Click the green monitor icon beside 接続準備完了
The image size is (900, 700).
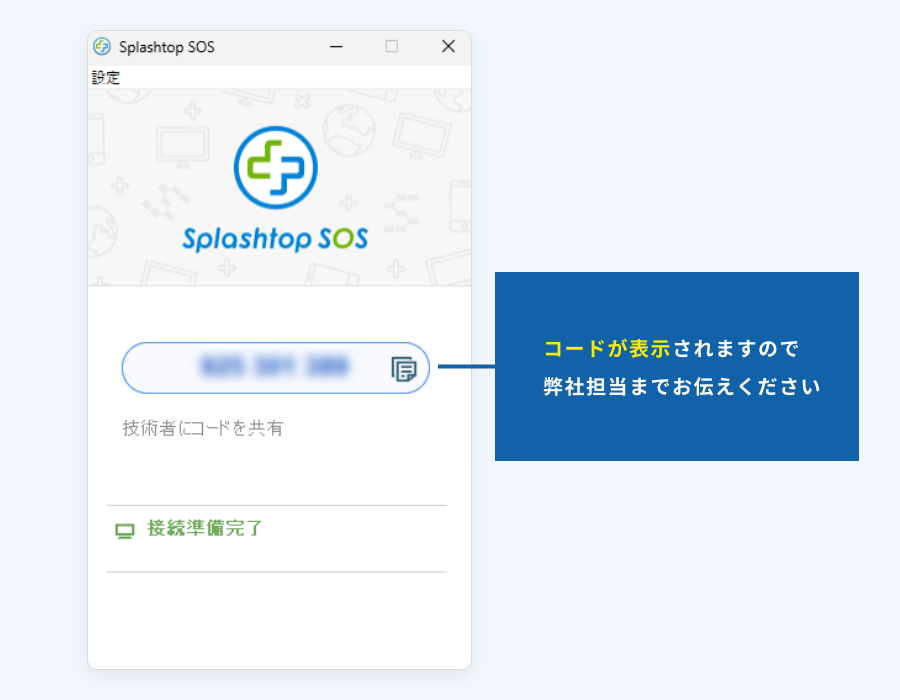[x=124, y=528]
